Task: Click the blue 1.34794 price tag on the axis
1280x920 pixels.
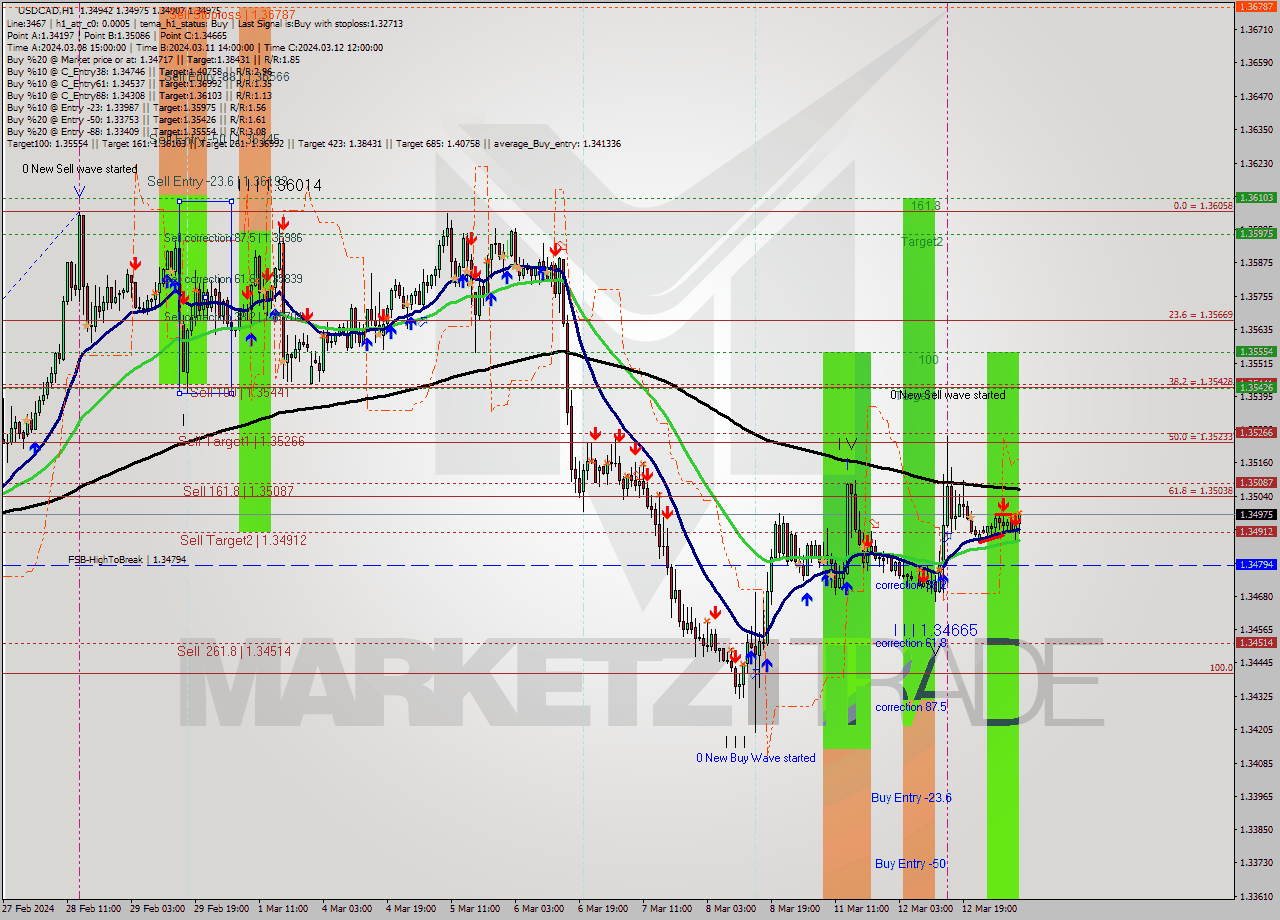Action: 1257,564
